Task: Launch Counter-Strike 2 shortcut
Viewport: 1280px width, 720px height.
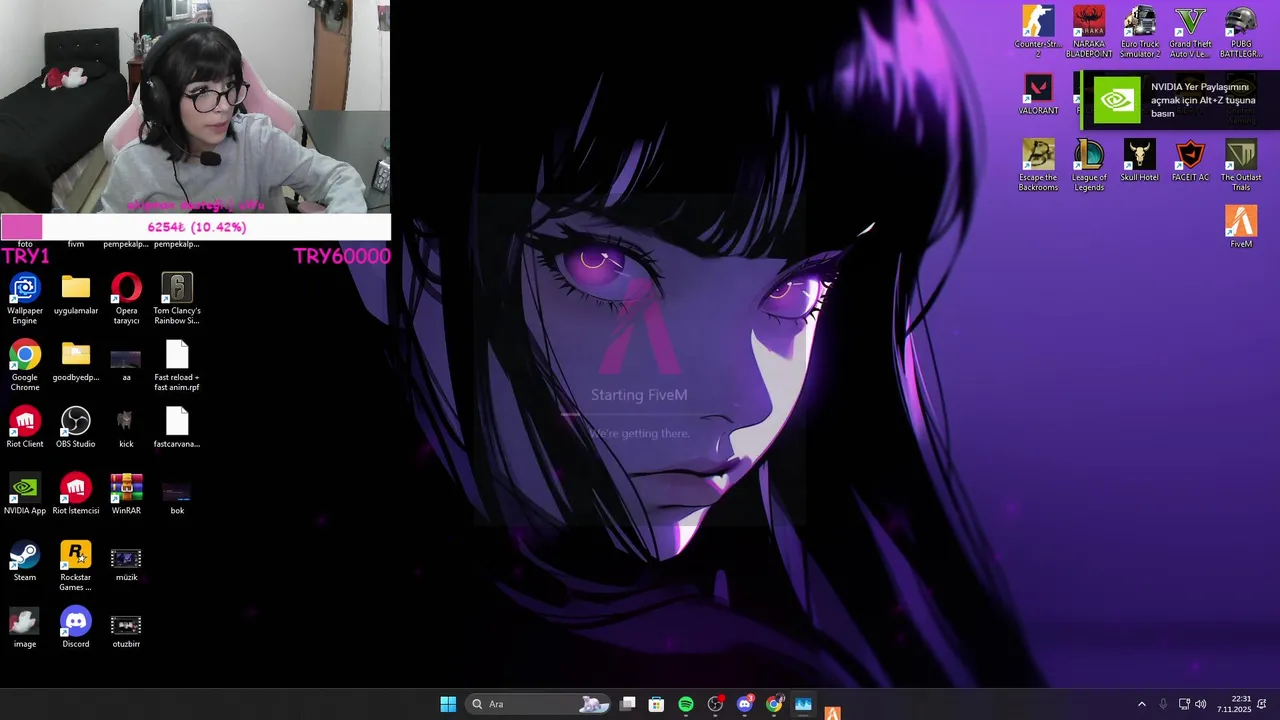Action: coord(1038,32)
